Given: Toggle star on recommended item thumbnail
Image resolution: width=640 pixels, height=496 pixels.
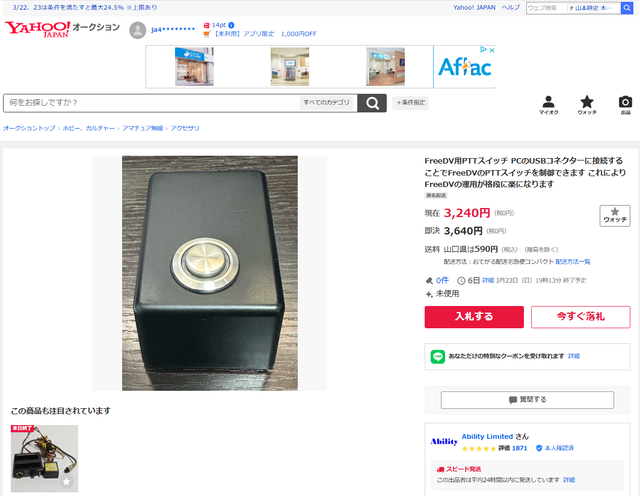Looking at the screenshot, I should pyautogui.click(x=67, y=481).
